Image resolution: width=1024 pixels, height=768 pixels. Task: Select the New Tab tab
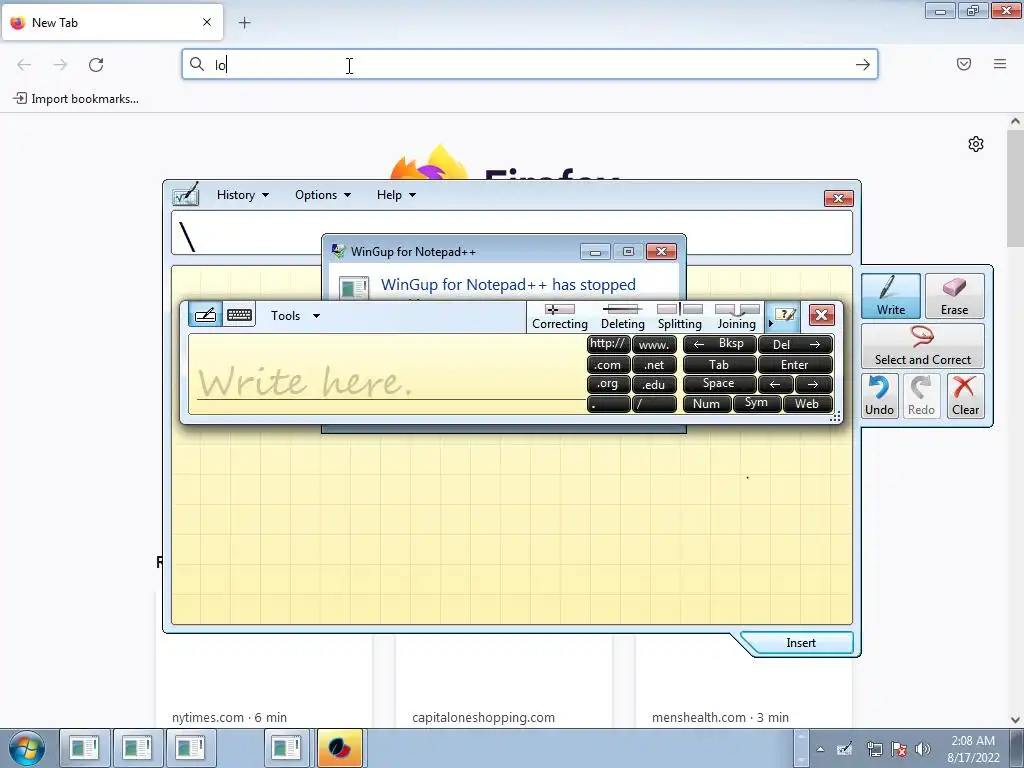(x=112, y=23)
